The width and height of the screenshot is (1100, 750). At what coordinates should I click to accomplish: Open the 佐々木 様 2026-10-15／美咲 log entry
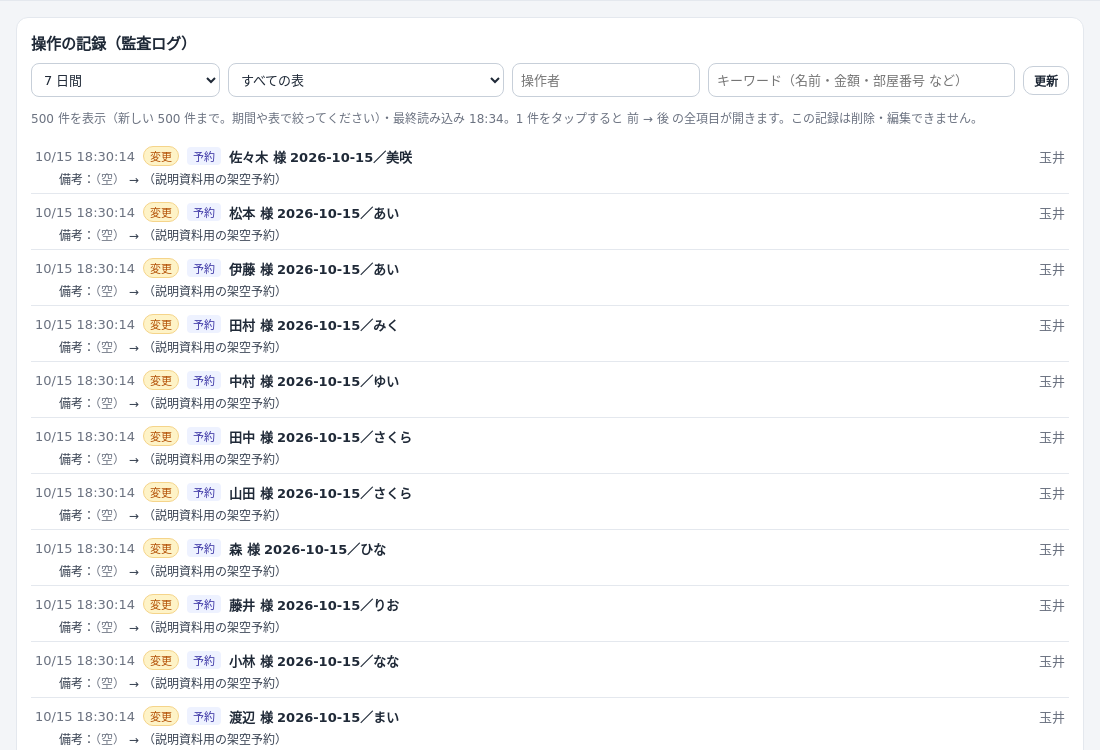tap(550, 167)
